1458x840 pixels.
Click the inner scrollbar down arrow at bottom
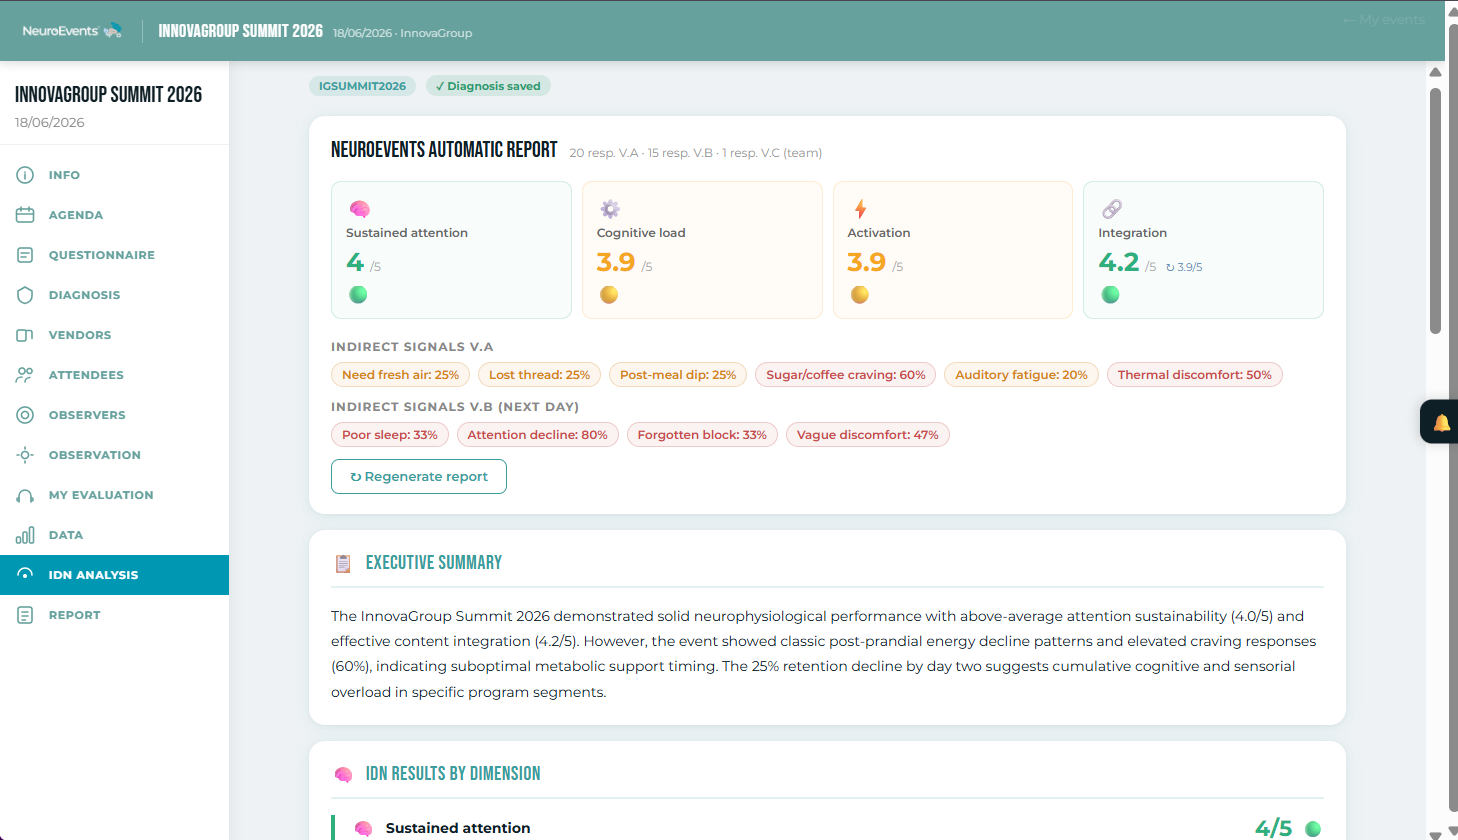(1435, 834)
